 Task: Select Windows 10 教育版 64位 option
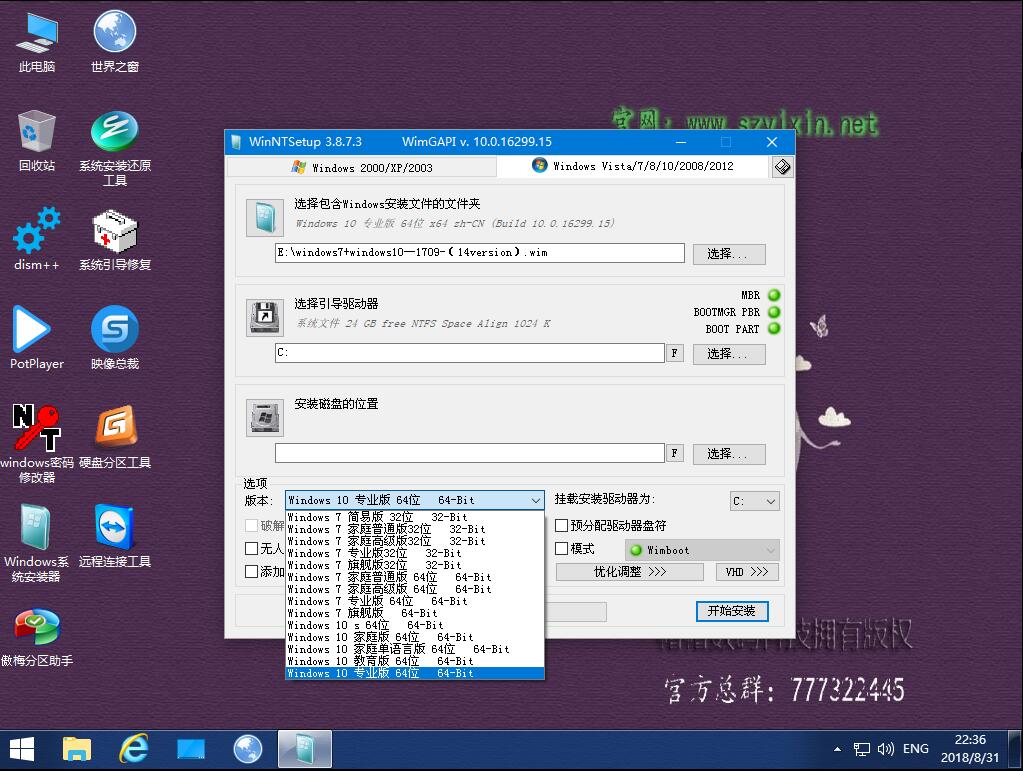point(415,661)
